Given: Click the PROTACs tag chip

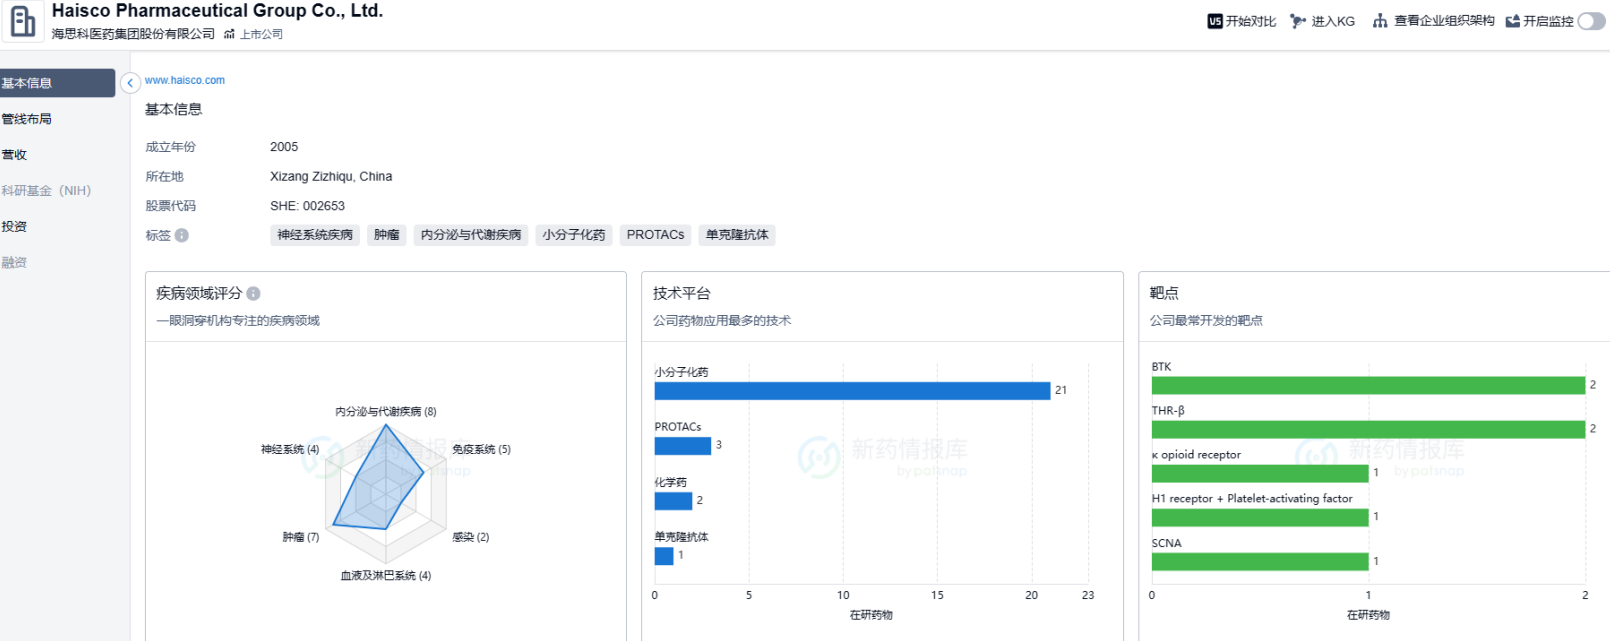Looking at the screenshot, I should [x=655, y=235].
